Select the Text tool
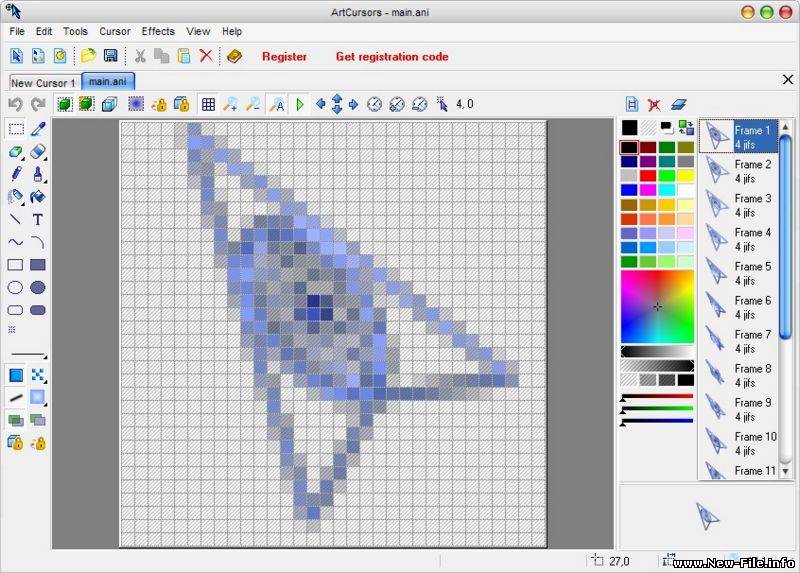 pos(38,219)
